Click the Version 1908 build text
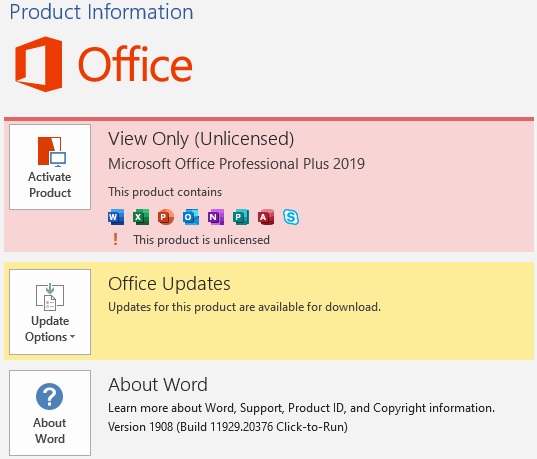The width and height of the screenshot is (537, 459). [228, 427]
